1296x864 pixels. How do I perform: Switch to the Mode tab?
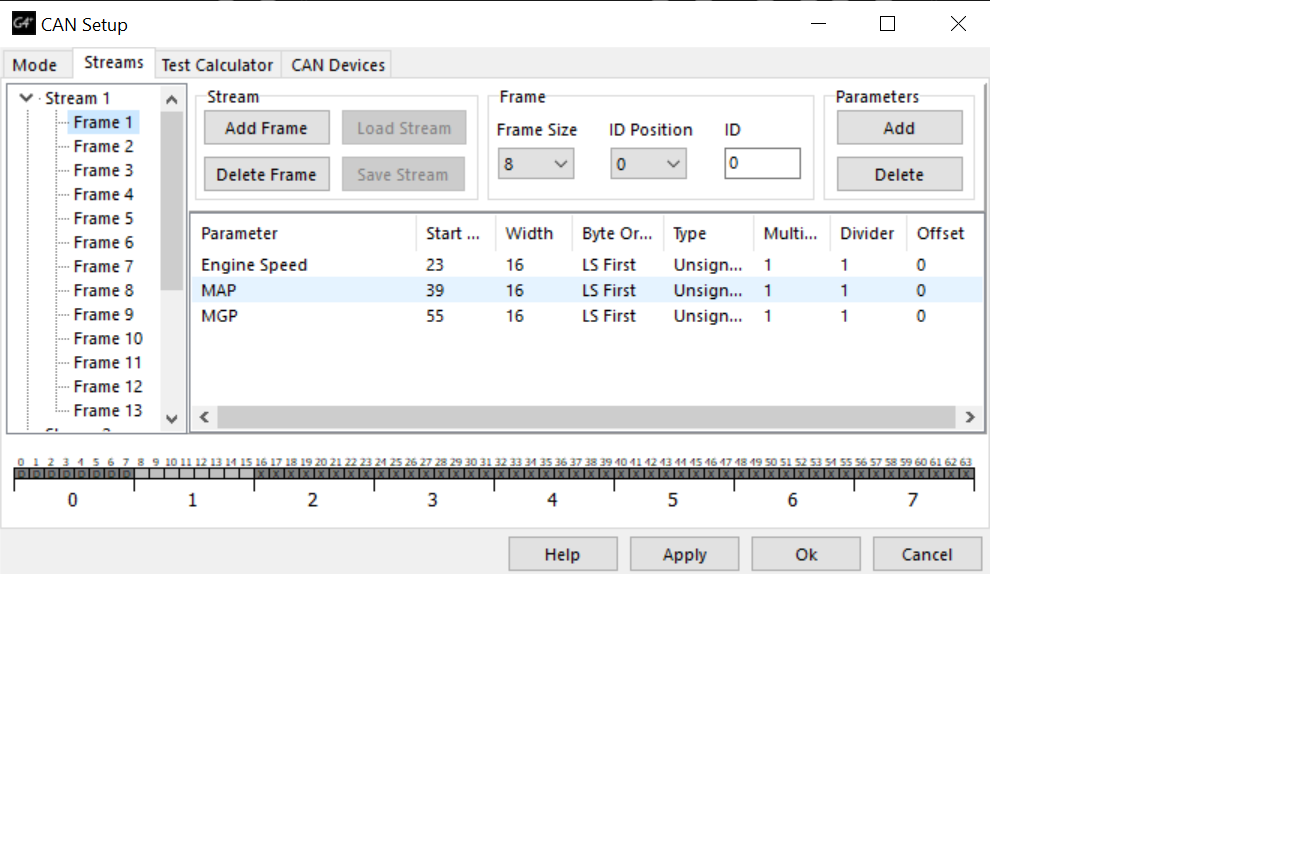pyautogui.click(x=35, y=65)
